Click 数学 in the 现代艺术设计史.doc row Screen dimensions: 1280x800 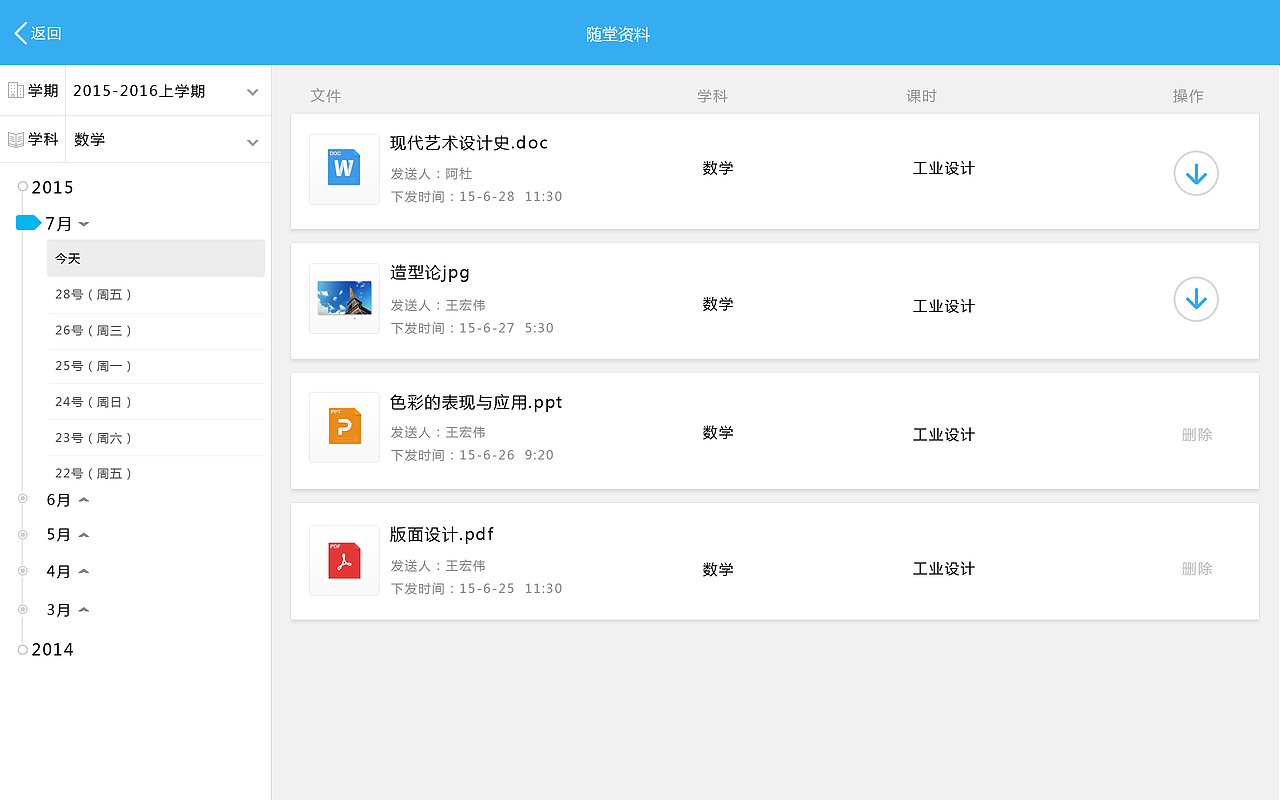pos(718,168)
